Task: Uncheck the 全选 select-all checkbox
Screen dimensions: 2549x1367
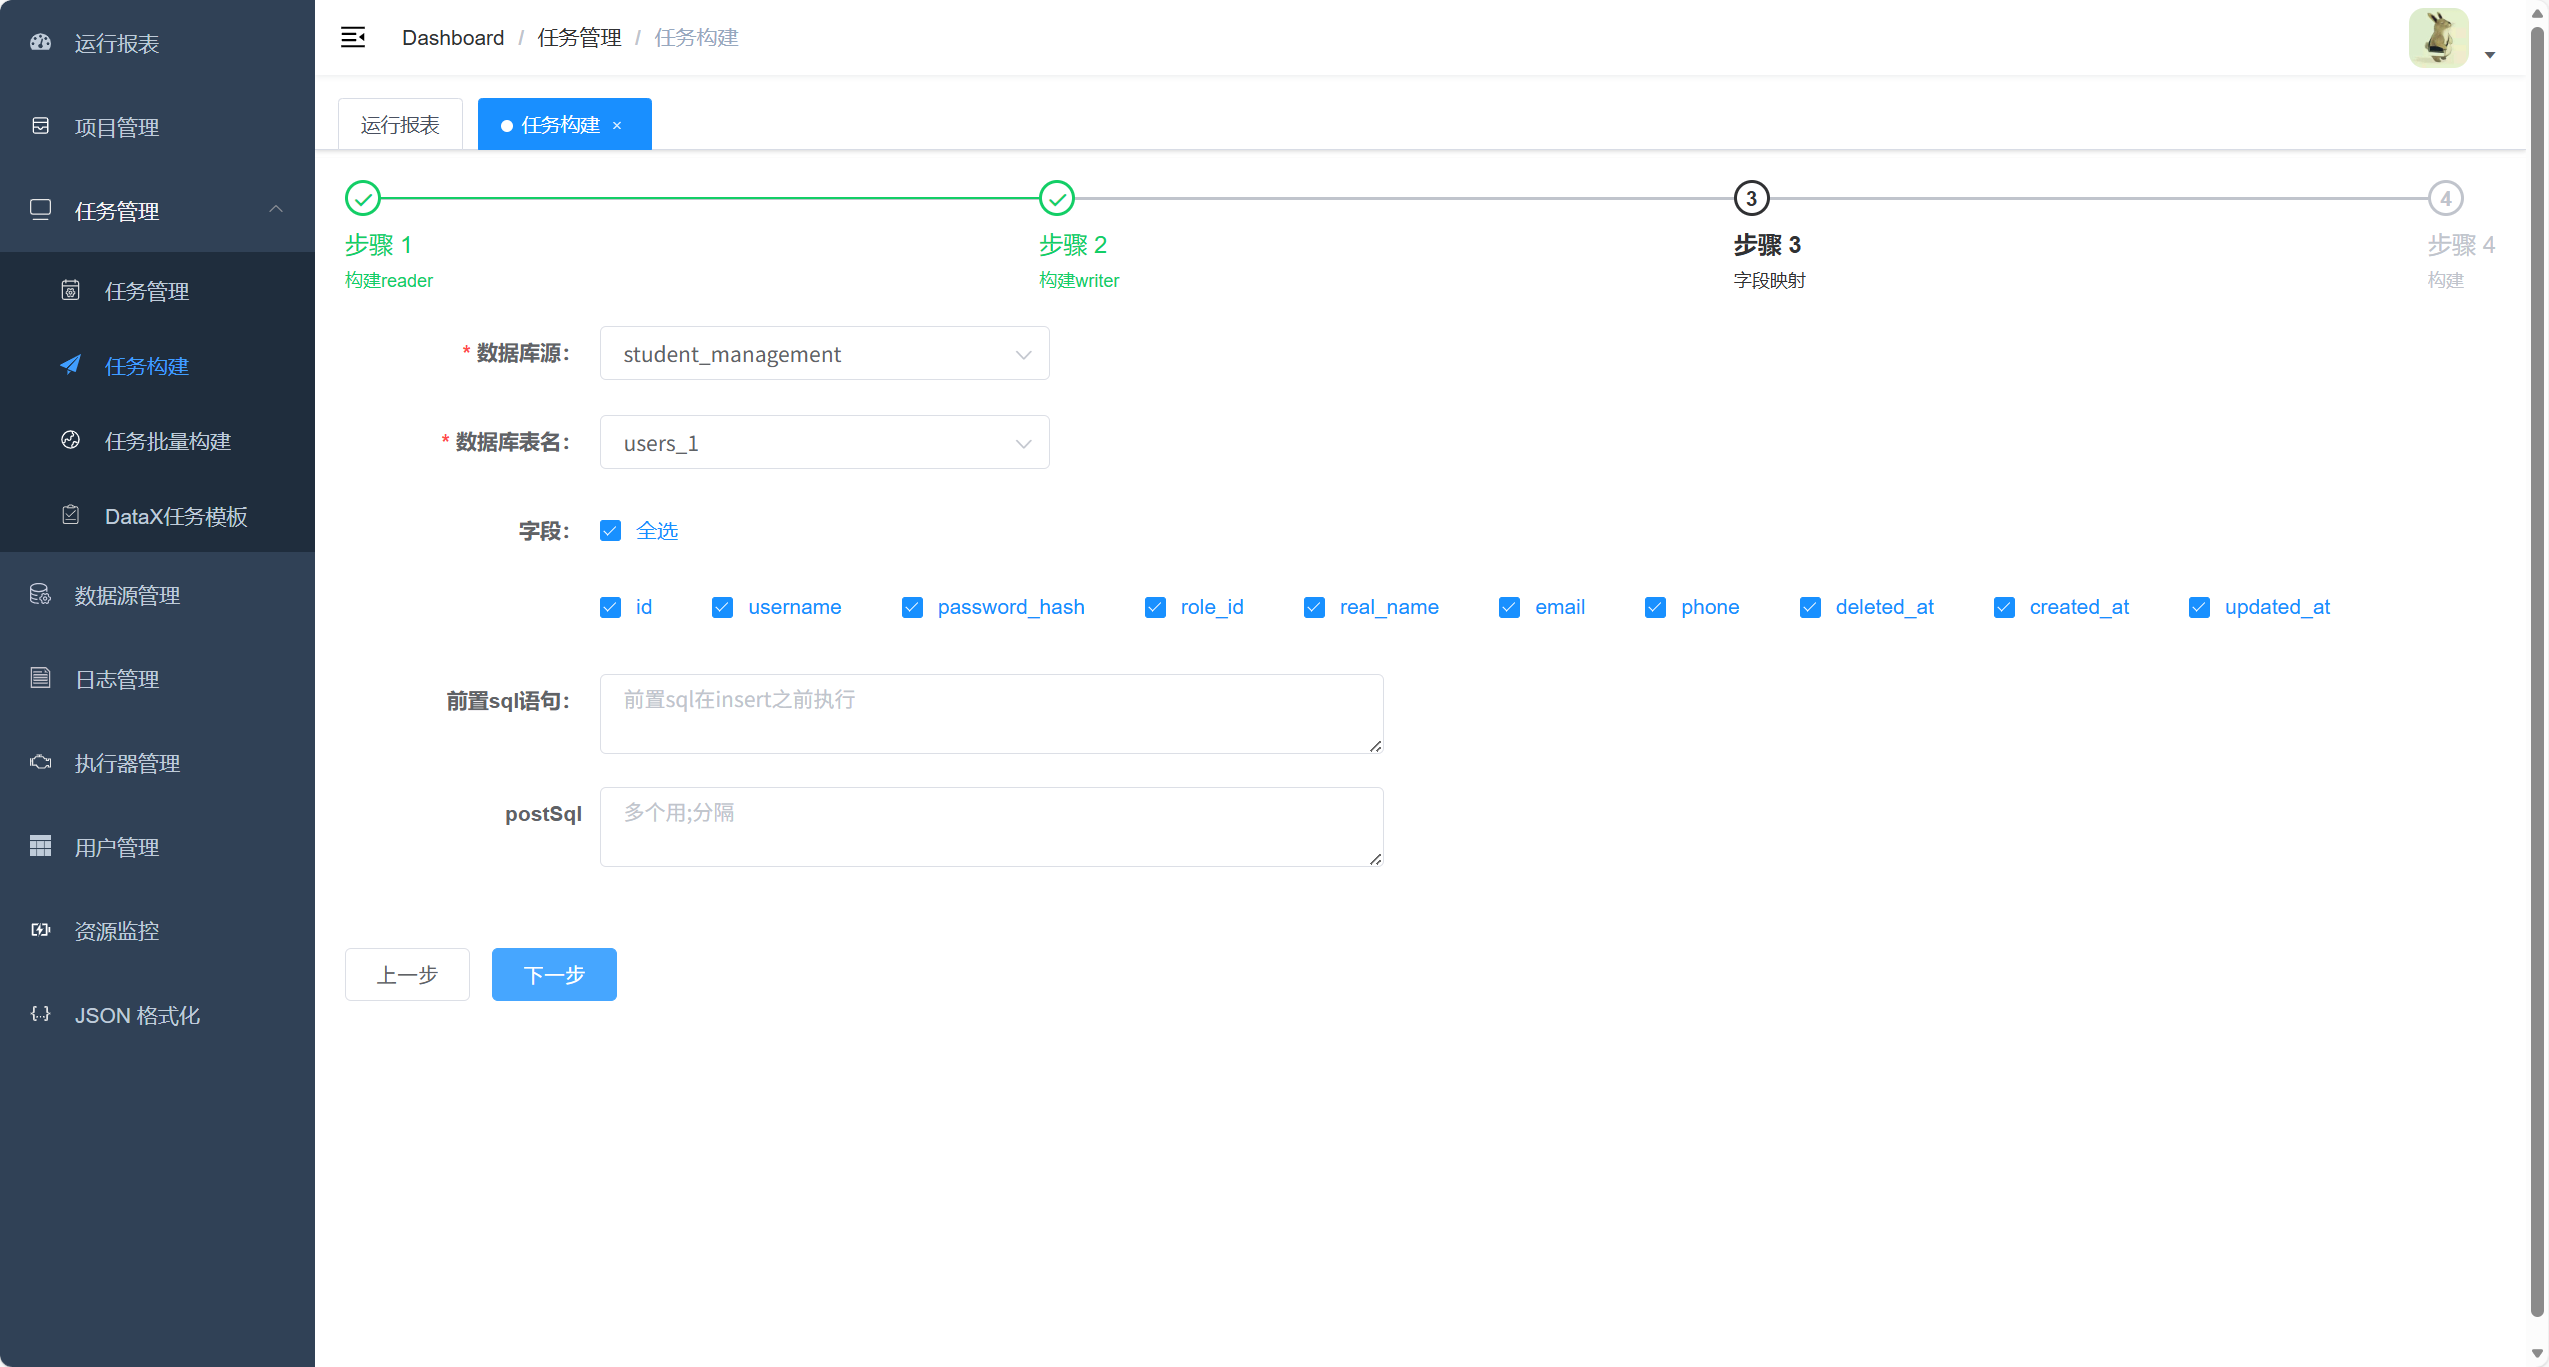Action: click(x=610, y=531)
